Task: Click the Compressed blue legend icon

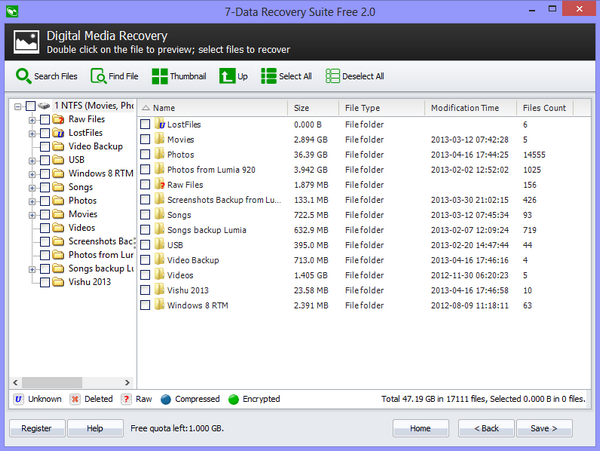Action: (x=166, y=399)
